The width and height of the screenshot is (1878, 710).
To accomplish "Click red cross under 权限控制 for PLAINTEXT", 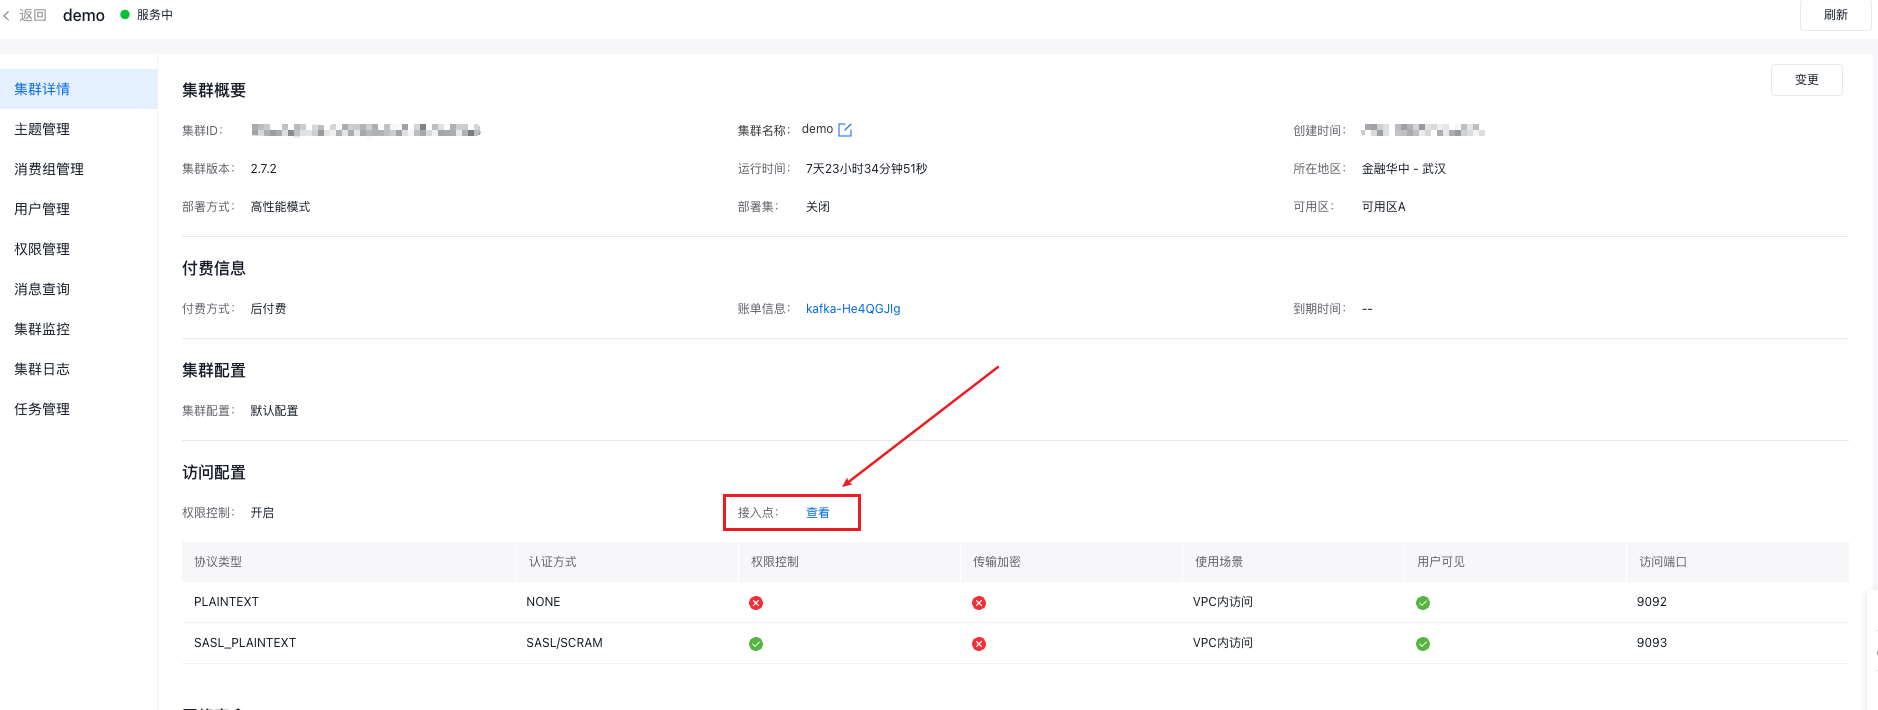I will [756, 603].
